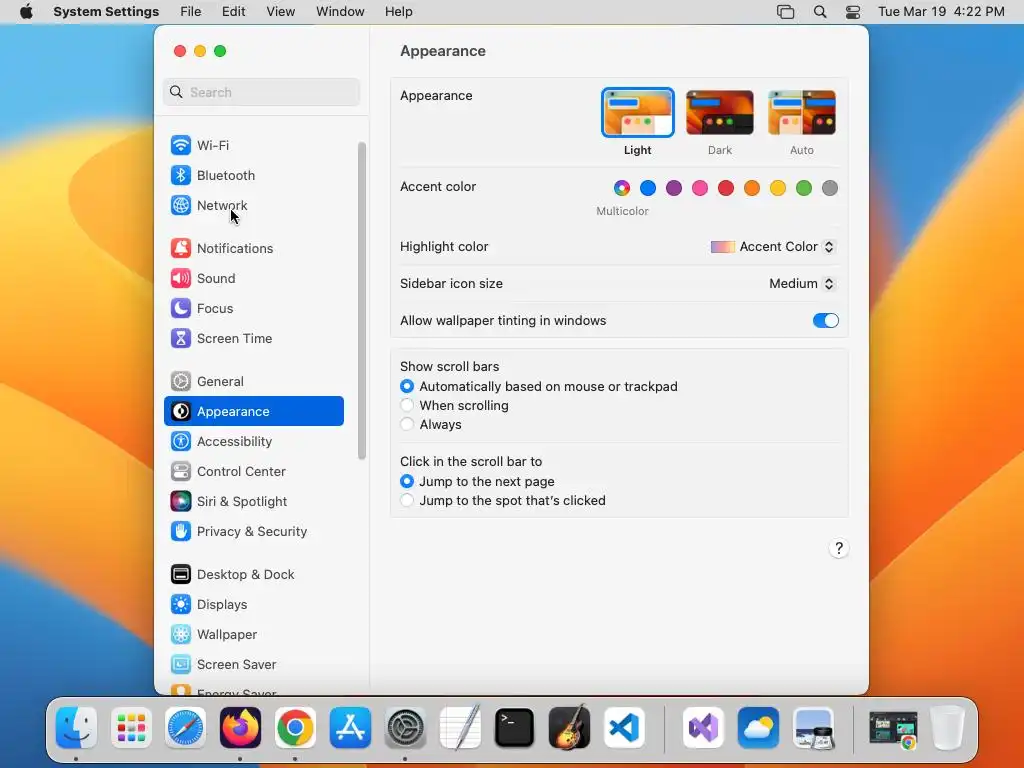
Task: Select red accent color
Action: (726, 188)
